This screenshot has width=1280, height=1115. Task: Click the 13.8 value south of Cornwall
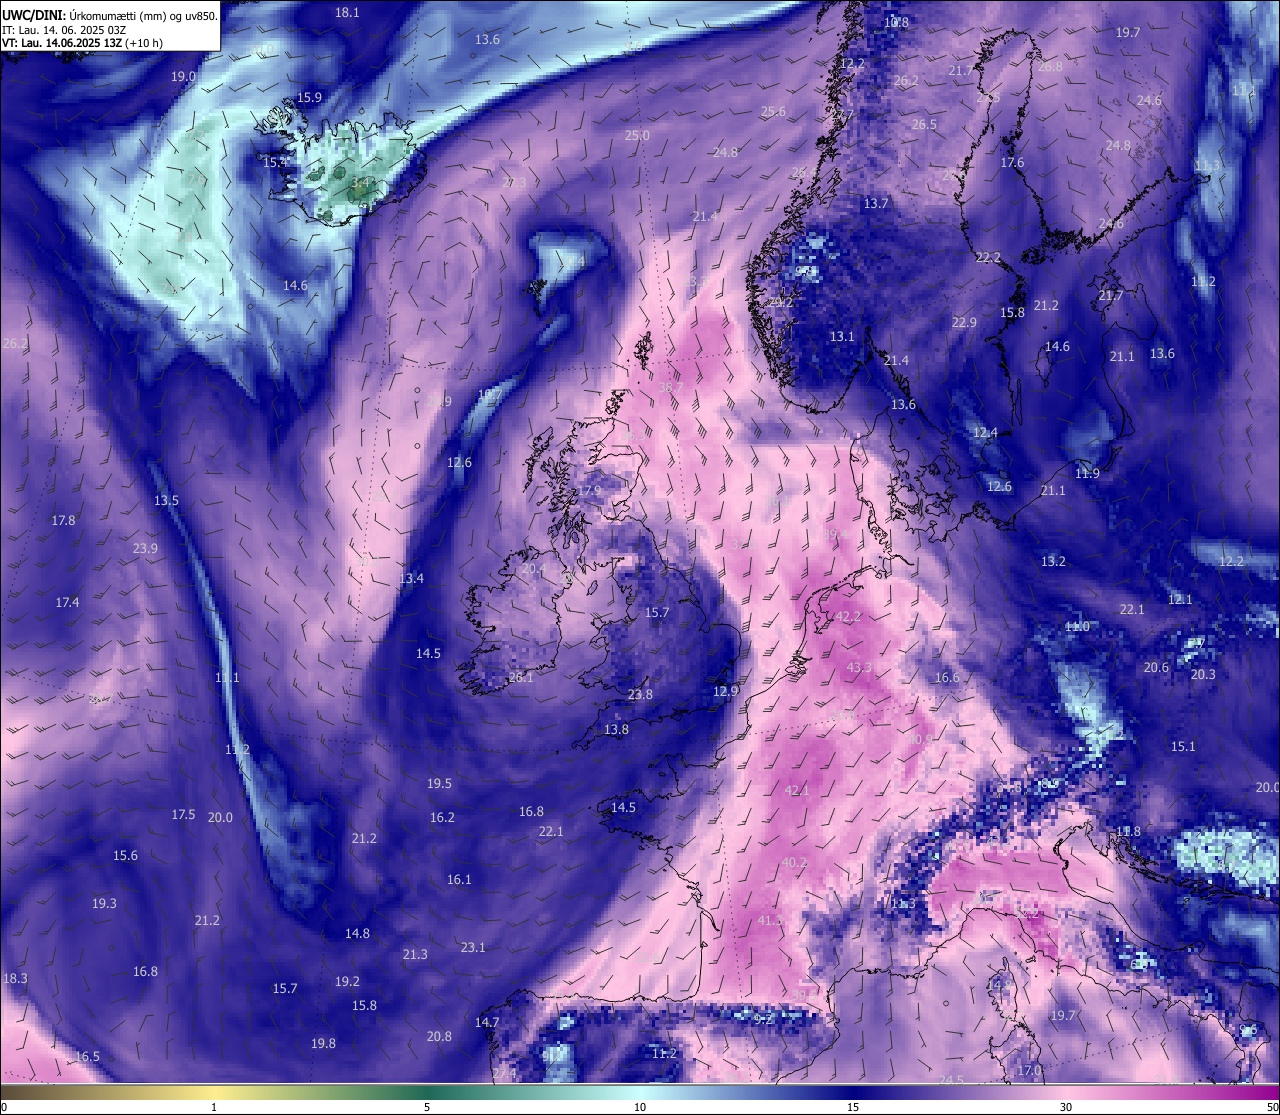point(616,730)
